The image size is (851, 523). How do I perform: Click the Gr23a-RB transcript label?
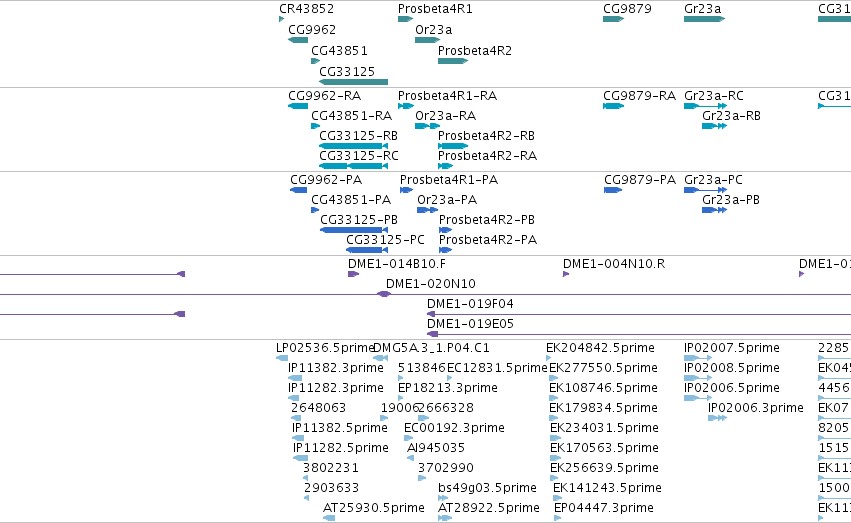pyautogui.click(x=731, y=116)
